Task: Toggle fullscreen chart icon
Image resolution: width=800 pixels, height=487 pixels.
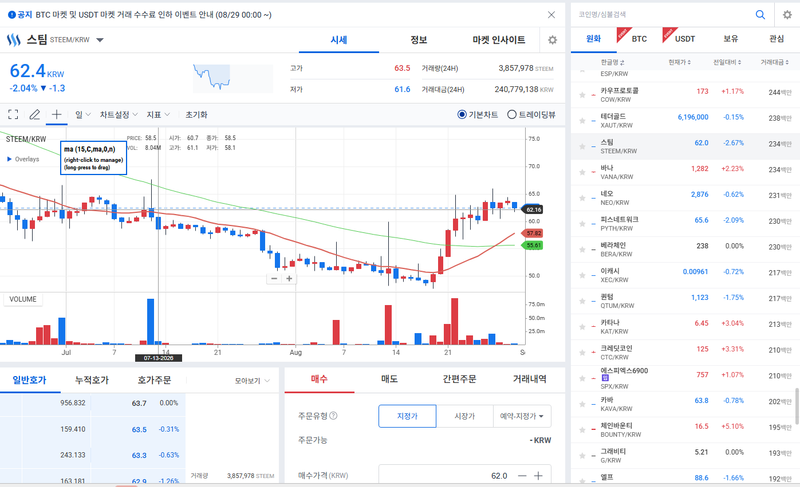Action: click(13, 114)
